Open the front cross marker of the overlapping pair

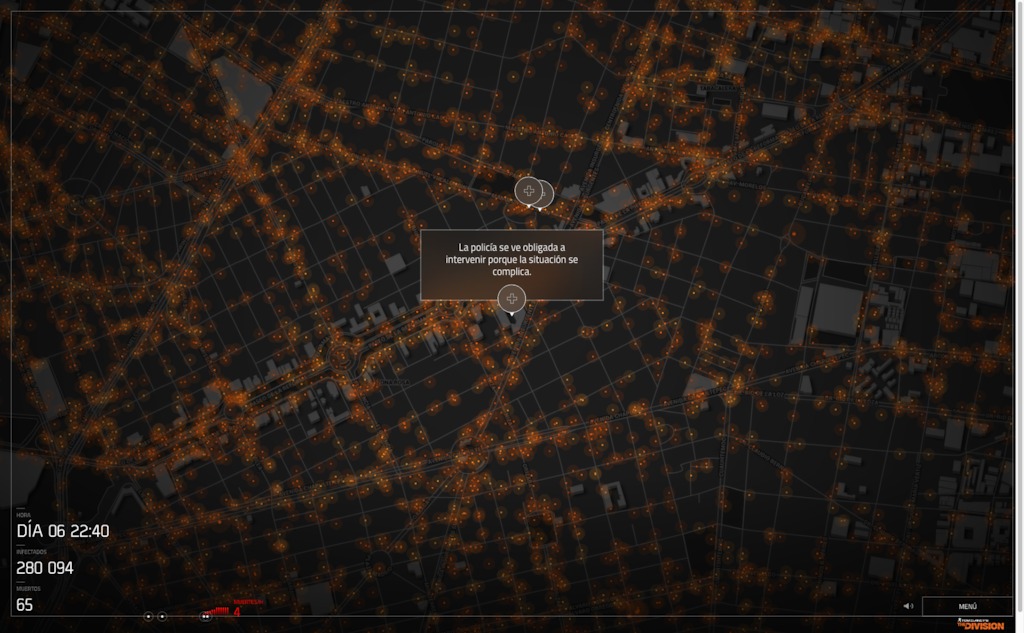coord(528,191)
